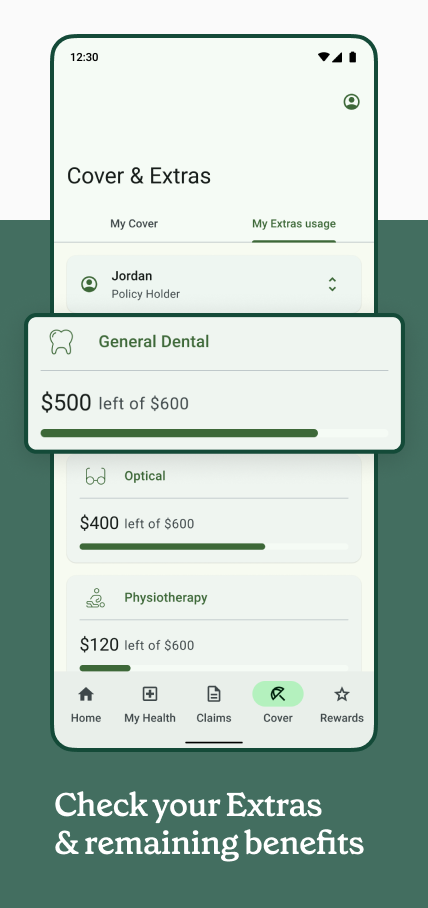The width and height of the screenshot is (428, 908).
Task: Click the Optical remaining balance bar
Action: click(x=214, y=547)
